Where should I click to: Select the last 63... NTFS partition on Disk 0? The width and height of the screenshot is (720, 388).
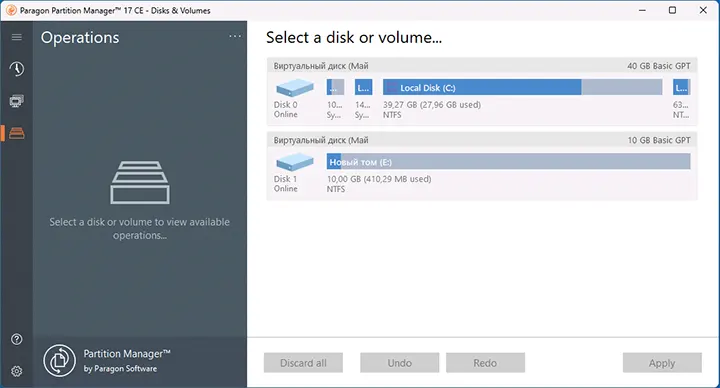point(681,87)
